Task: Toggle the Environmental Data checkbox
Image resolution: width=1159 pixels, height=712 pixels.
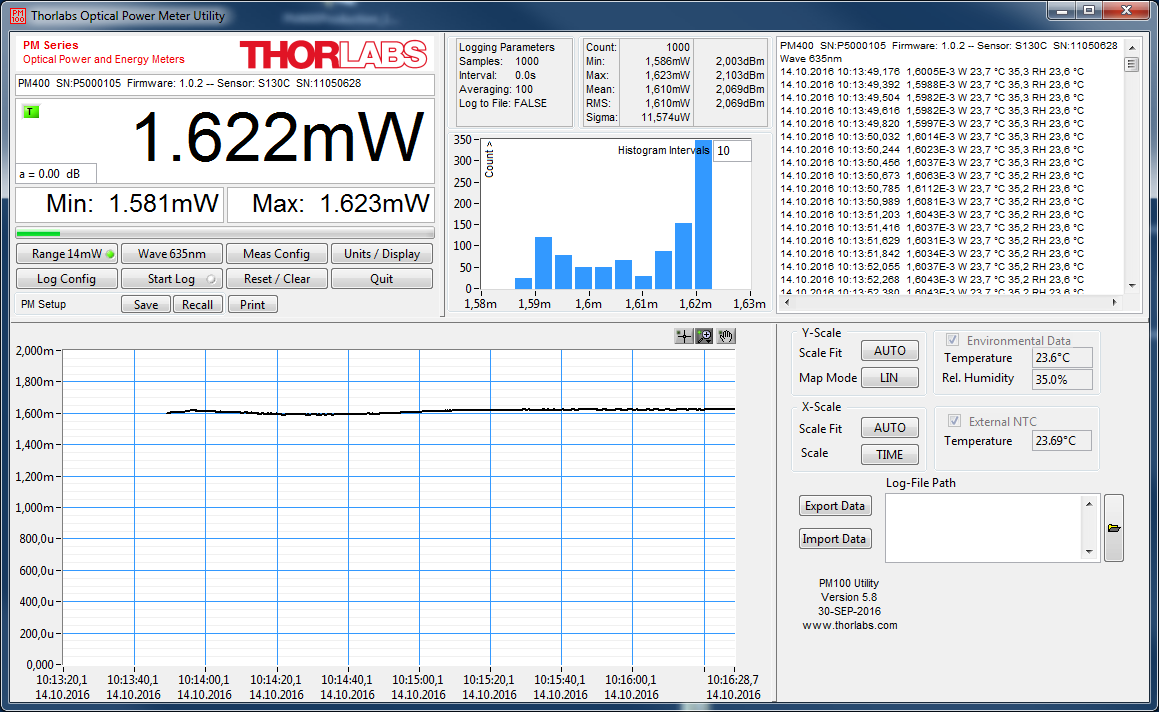Action: [x=951, y=339]
